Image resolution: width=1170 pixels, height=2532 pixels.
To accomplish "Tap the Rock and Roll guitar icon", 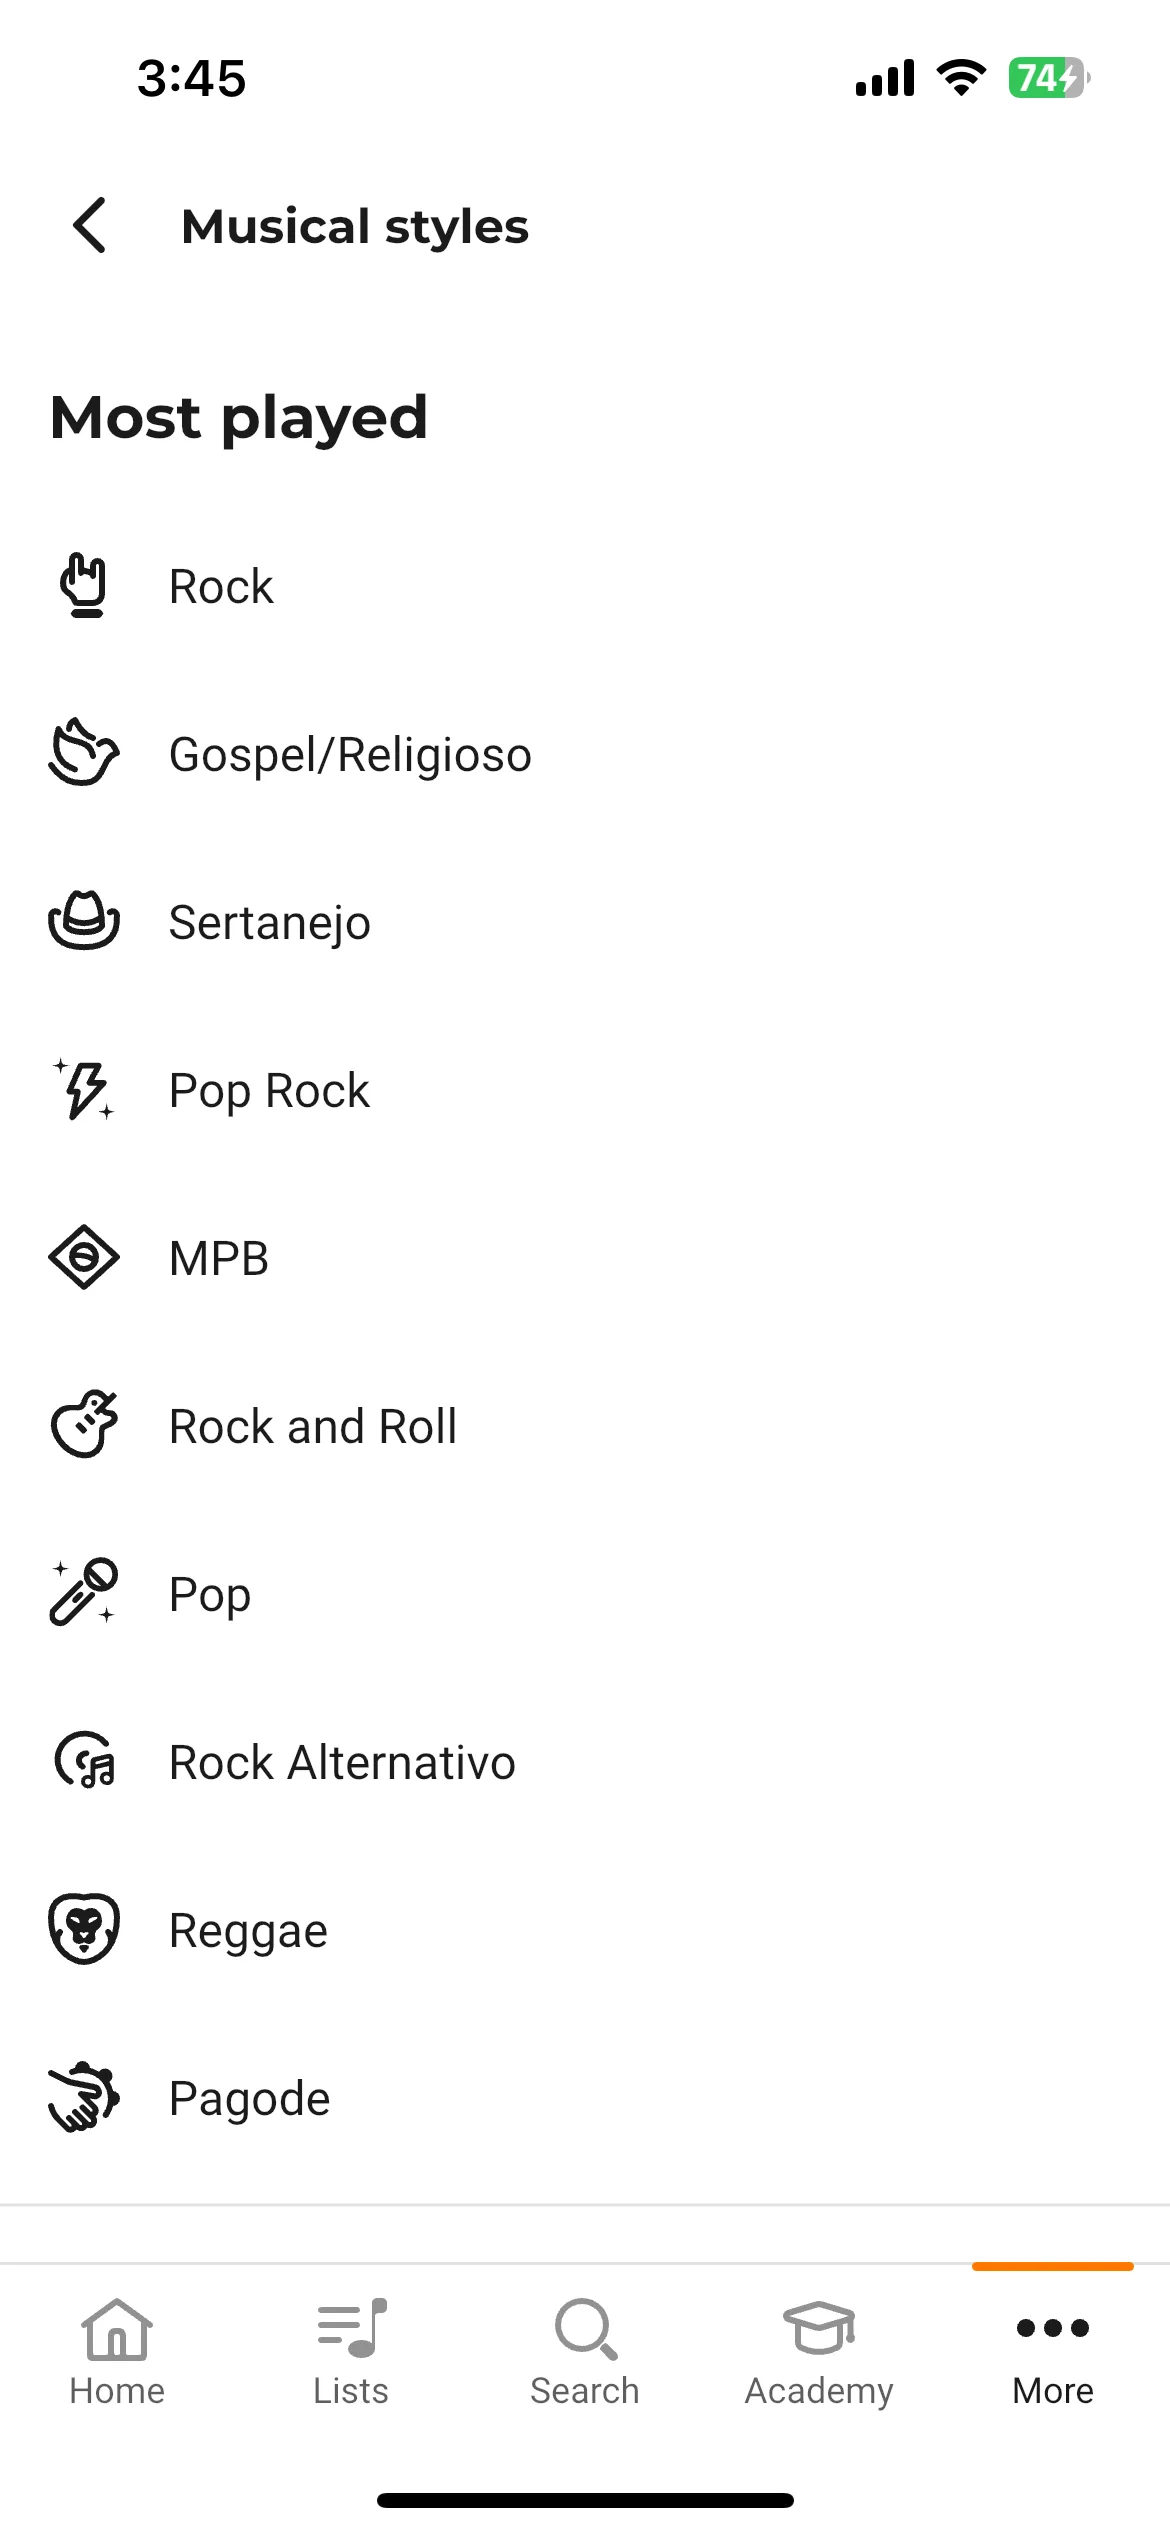I will 84,1424.
